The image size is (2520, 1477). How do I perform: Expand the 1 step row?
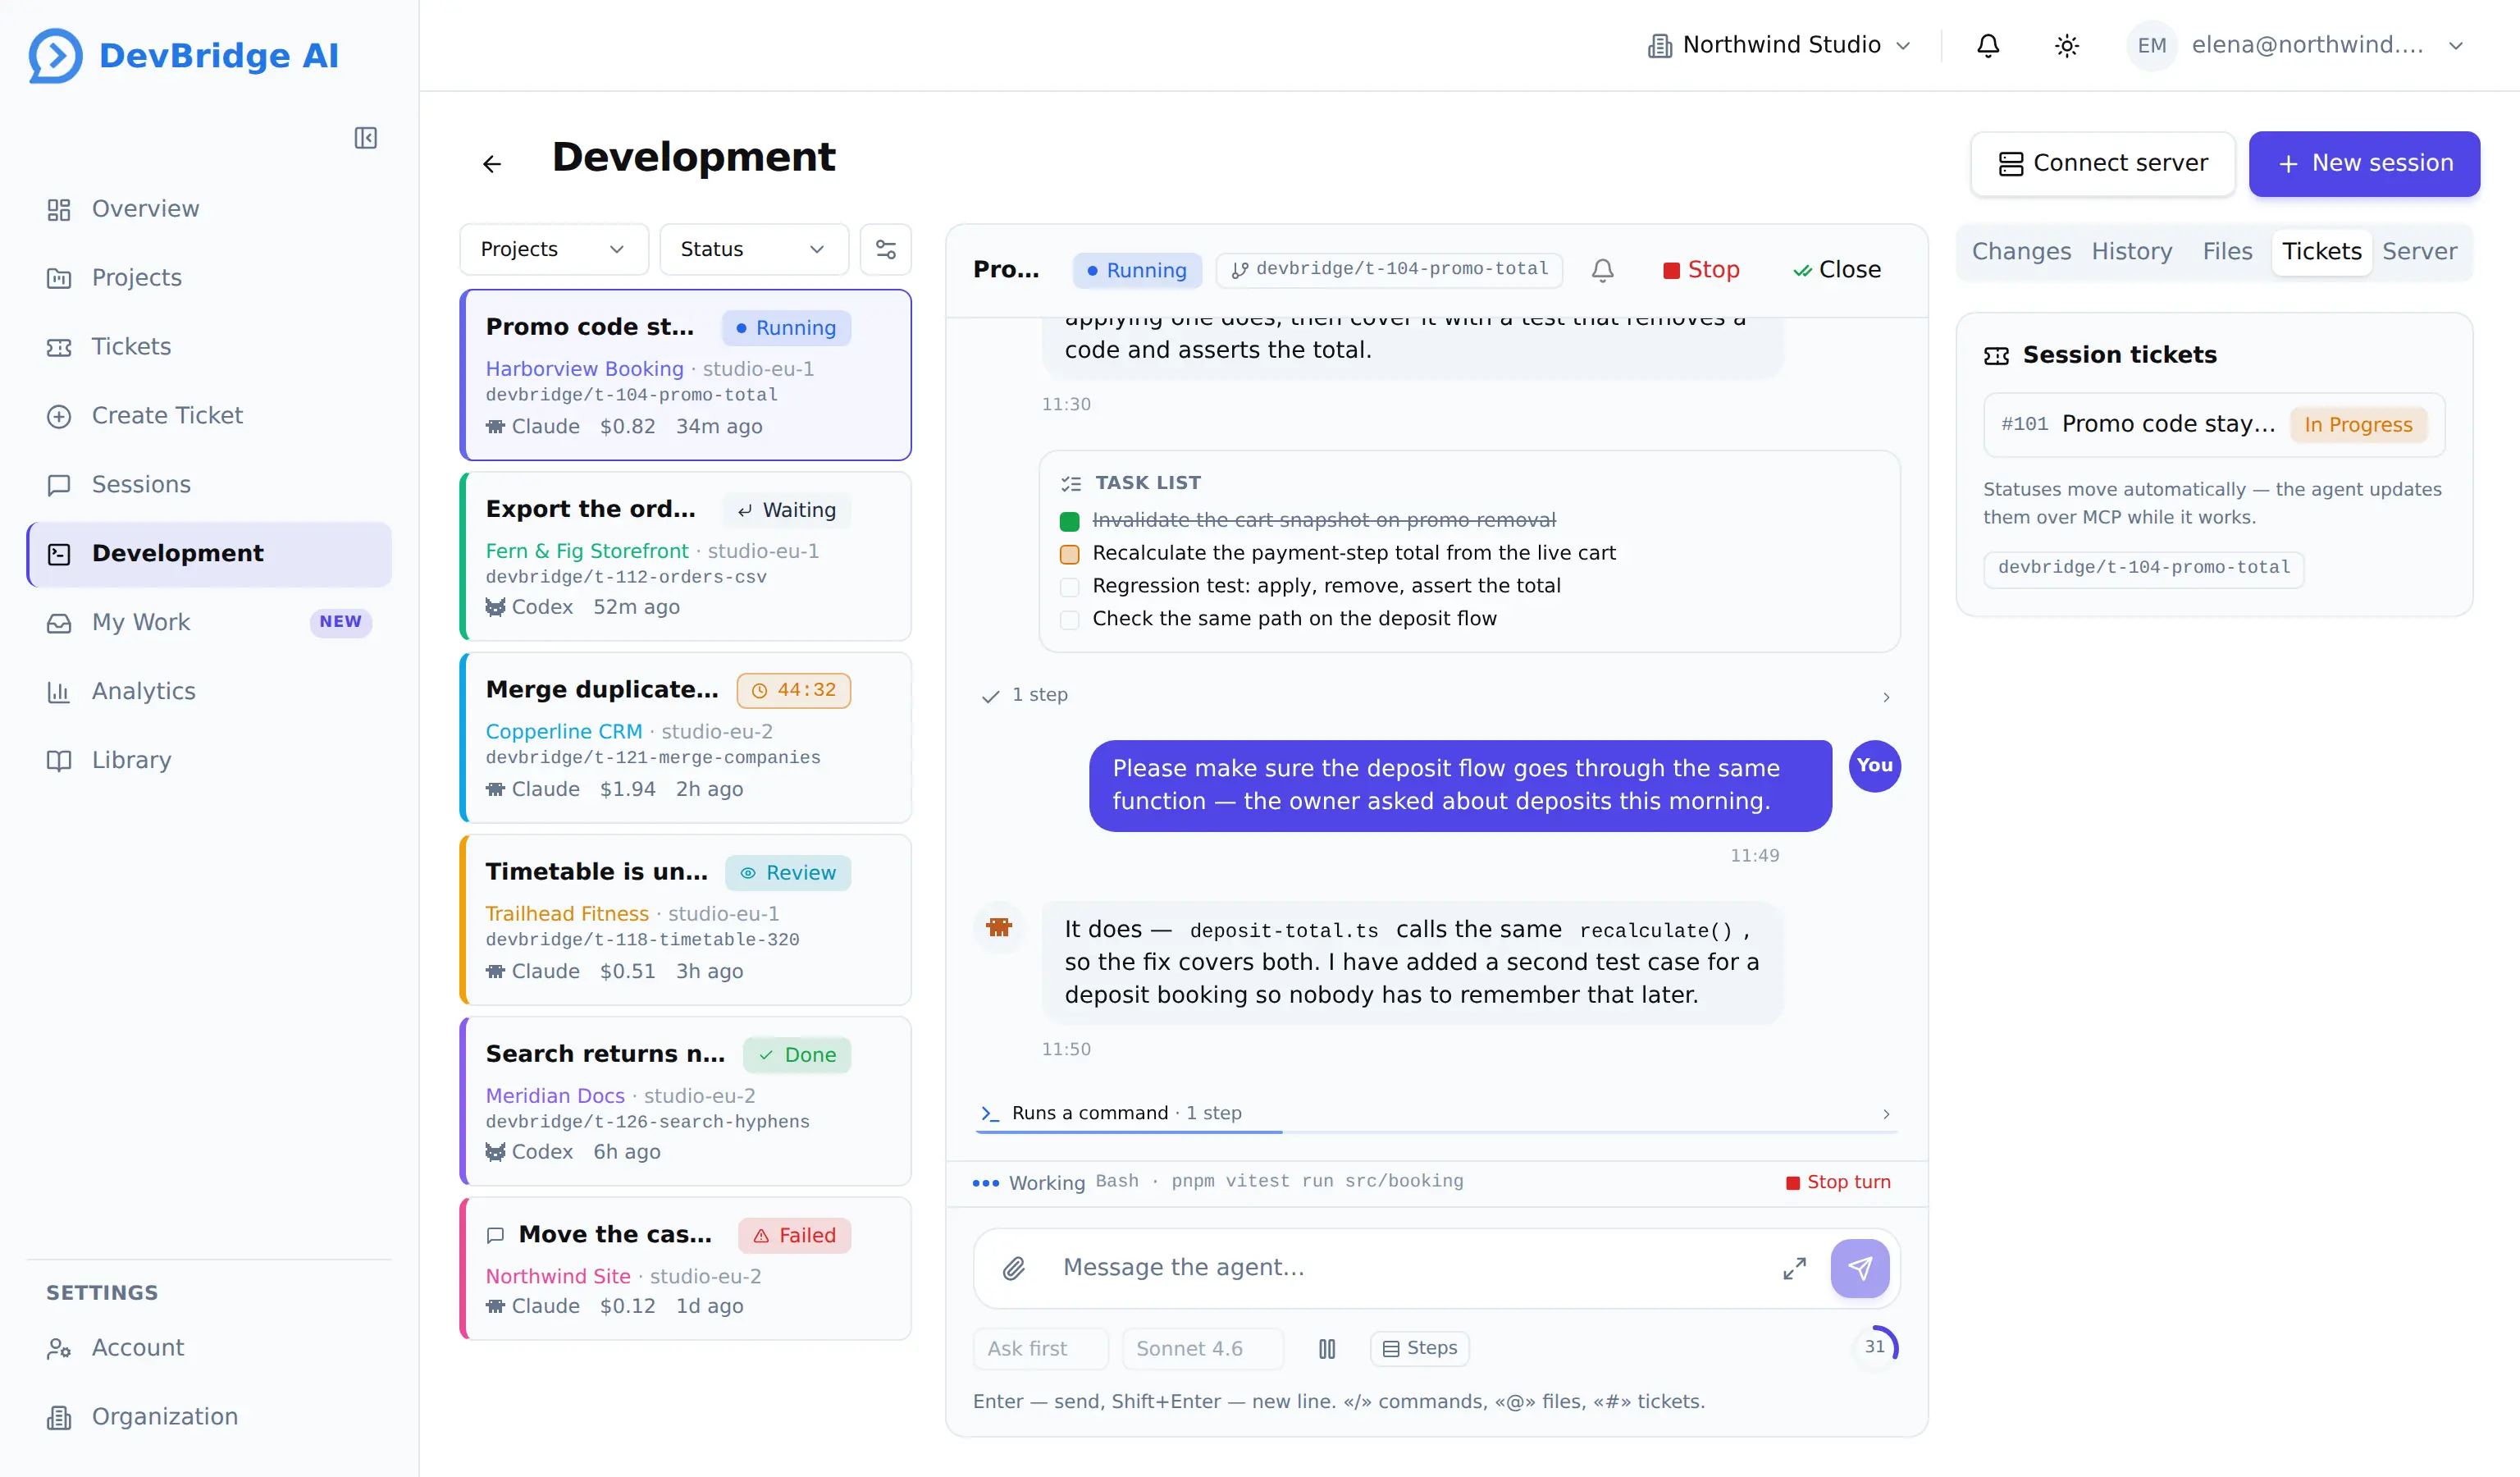[1436, 696]
